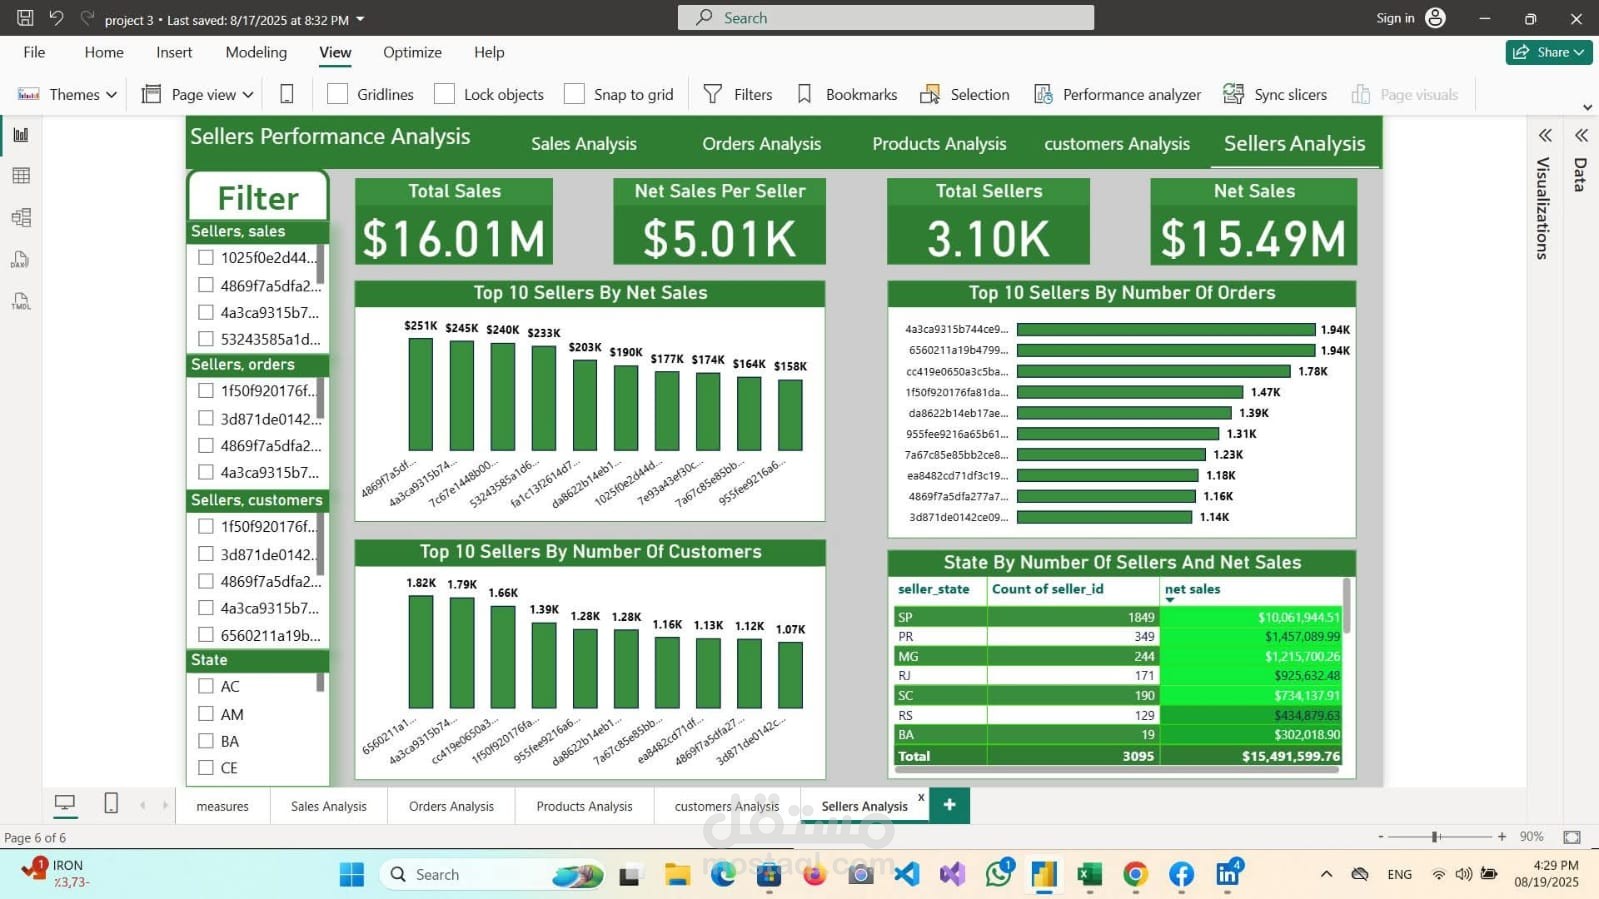Screen dimensions: 1599x899
Task: Switch to the Orders Analysis page tab
Action: point(451,806)
